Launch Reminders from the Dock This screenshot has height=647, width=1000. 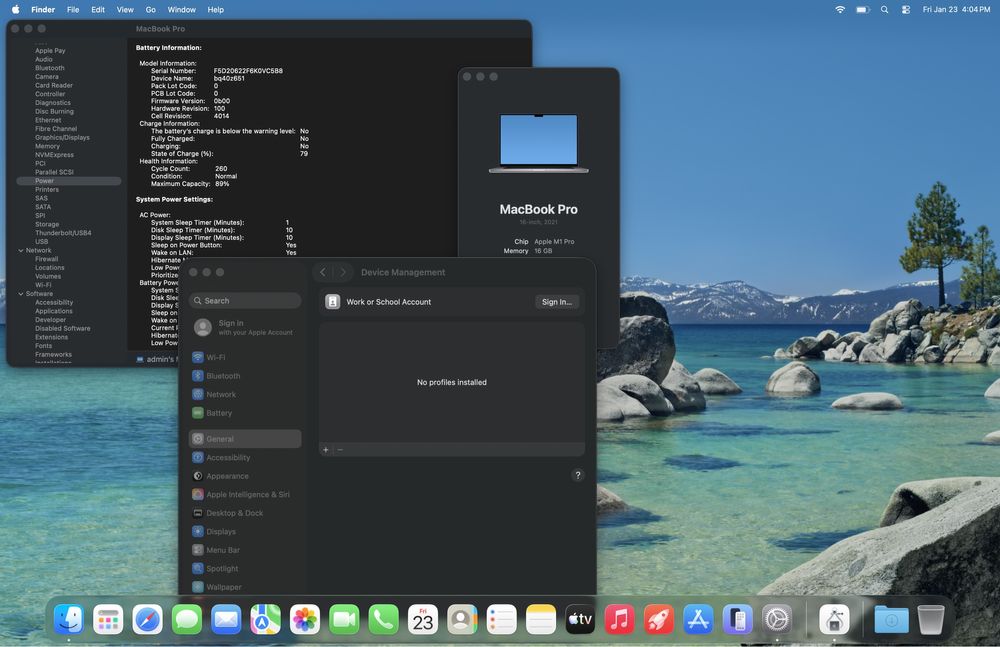[x=502, y=619]
